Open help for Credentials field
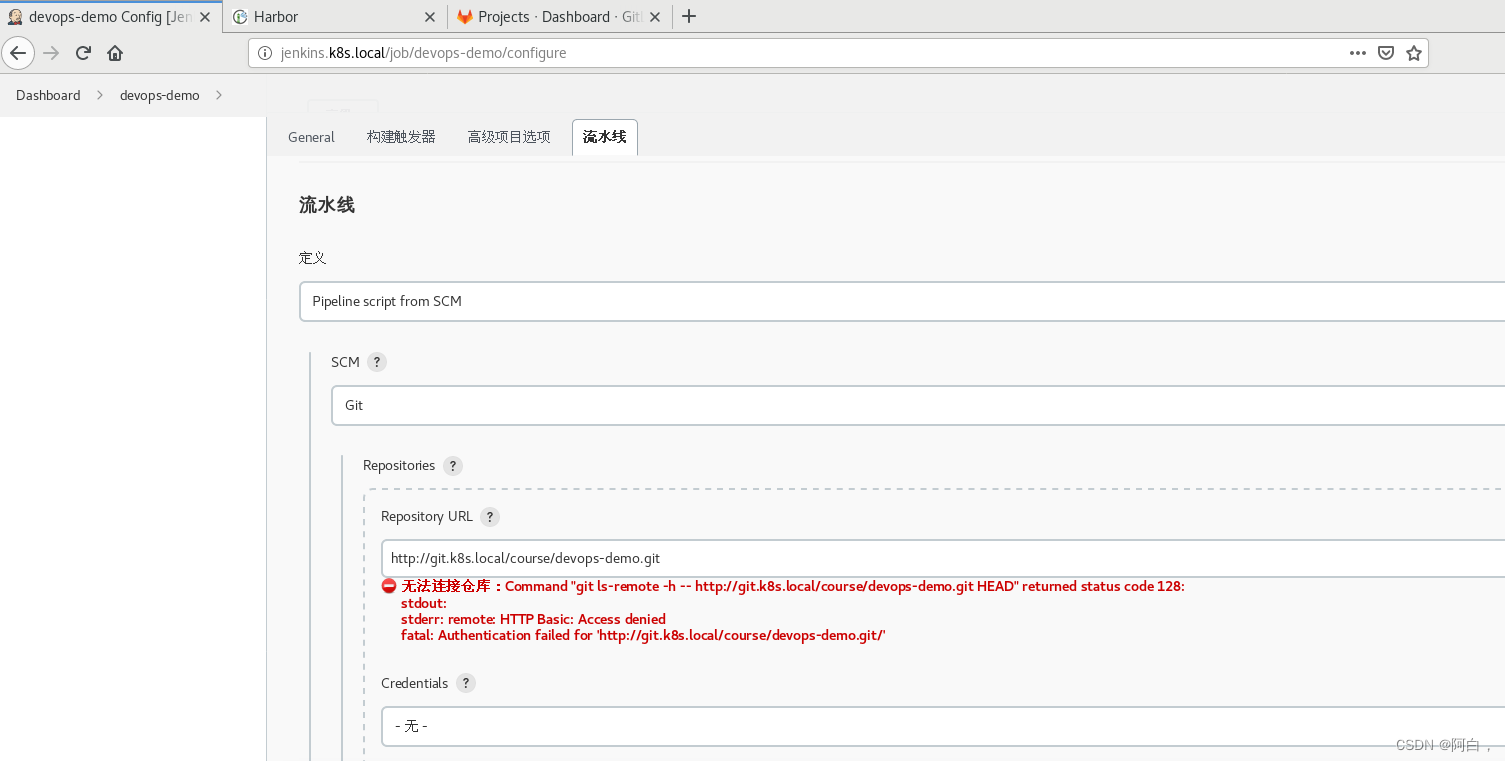The height and width of the screenshot is (761, 1505). tap(466, 683)
